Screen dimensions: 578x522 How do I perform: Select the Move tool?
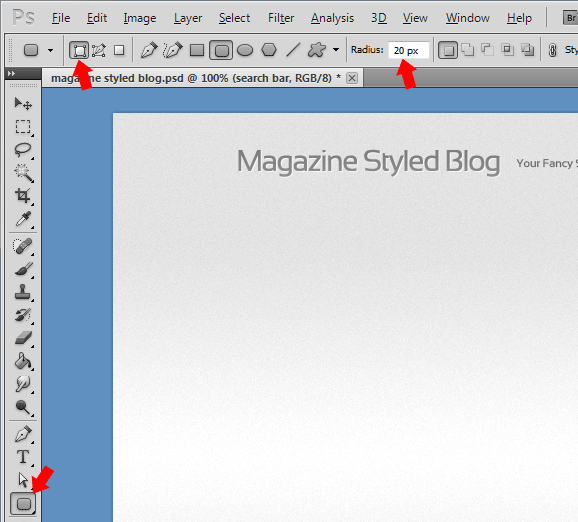click(23, 104)
